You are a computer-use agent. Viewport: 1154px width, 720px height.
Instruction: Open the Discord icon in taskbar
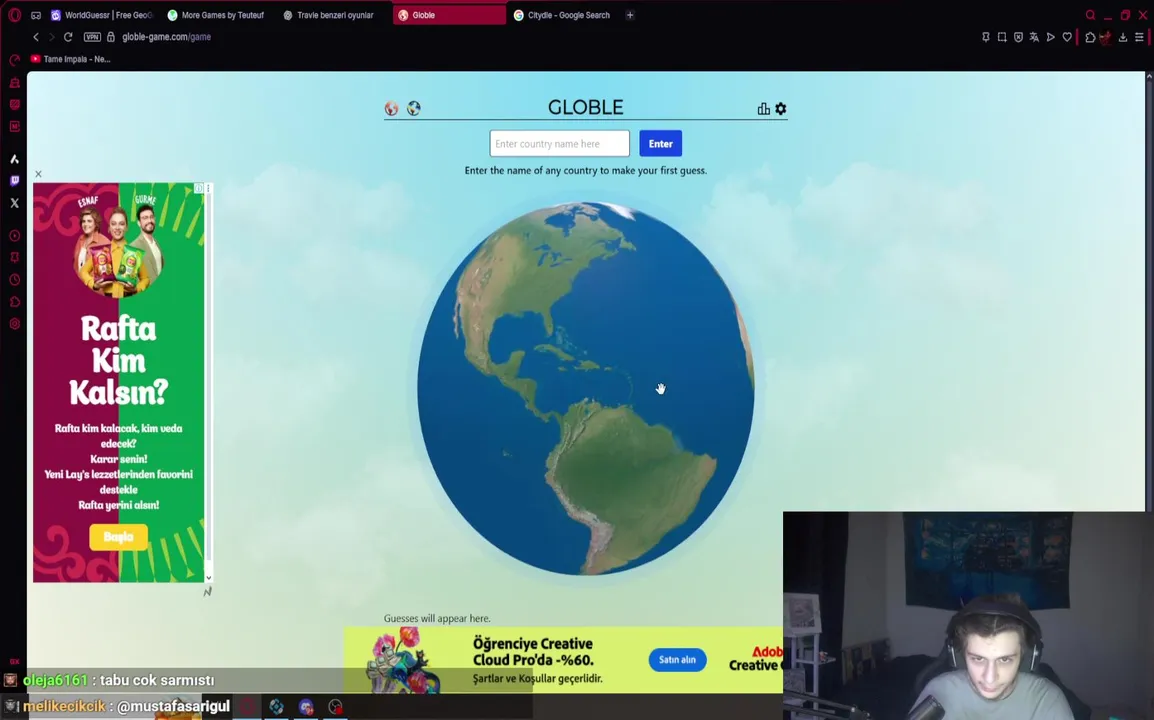[306, 707]
